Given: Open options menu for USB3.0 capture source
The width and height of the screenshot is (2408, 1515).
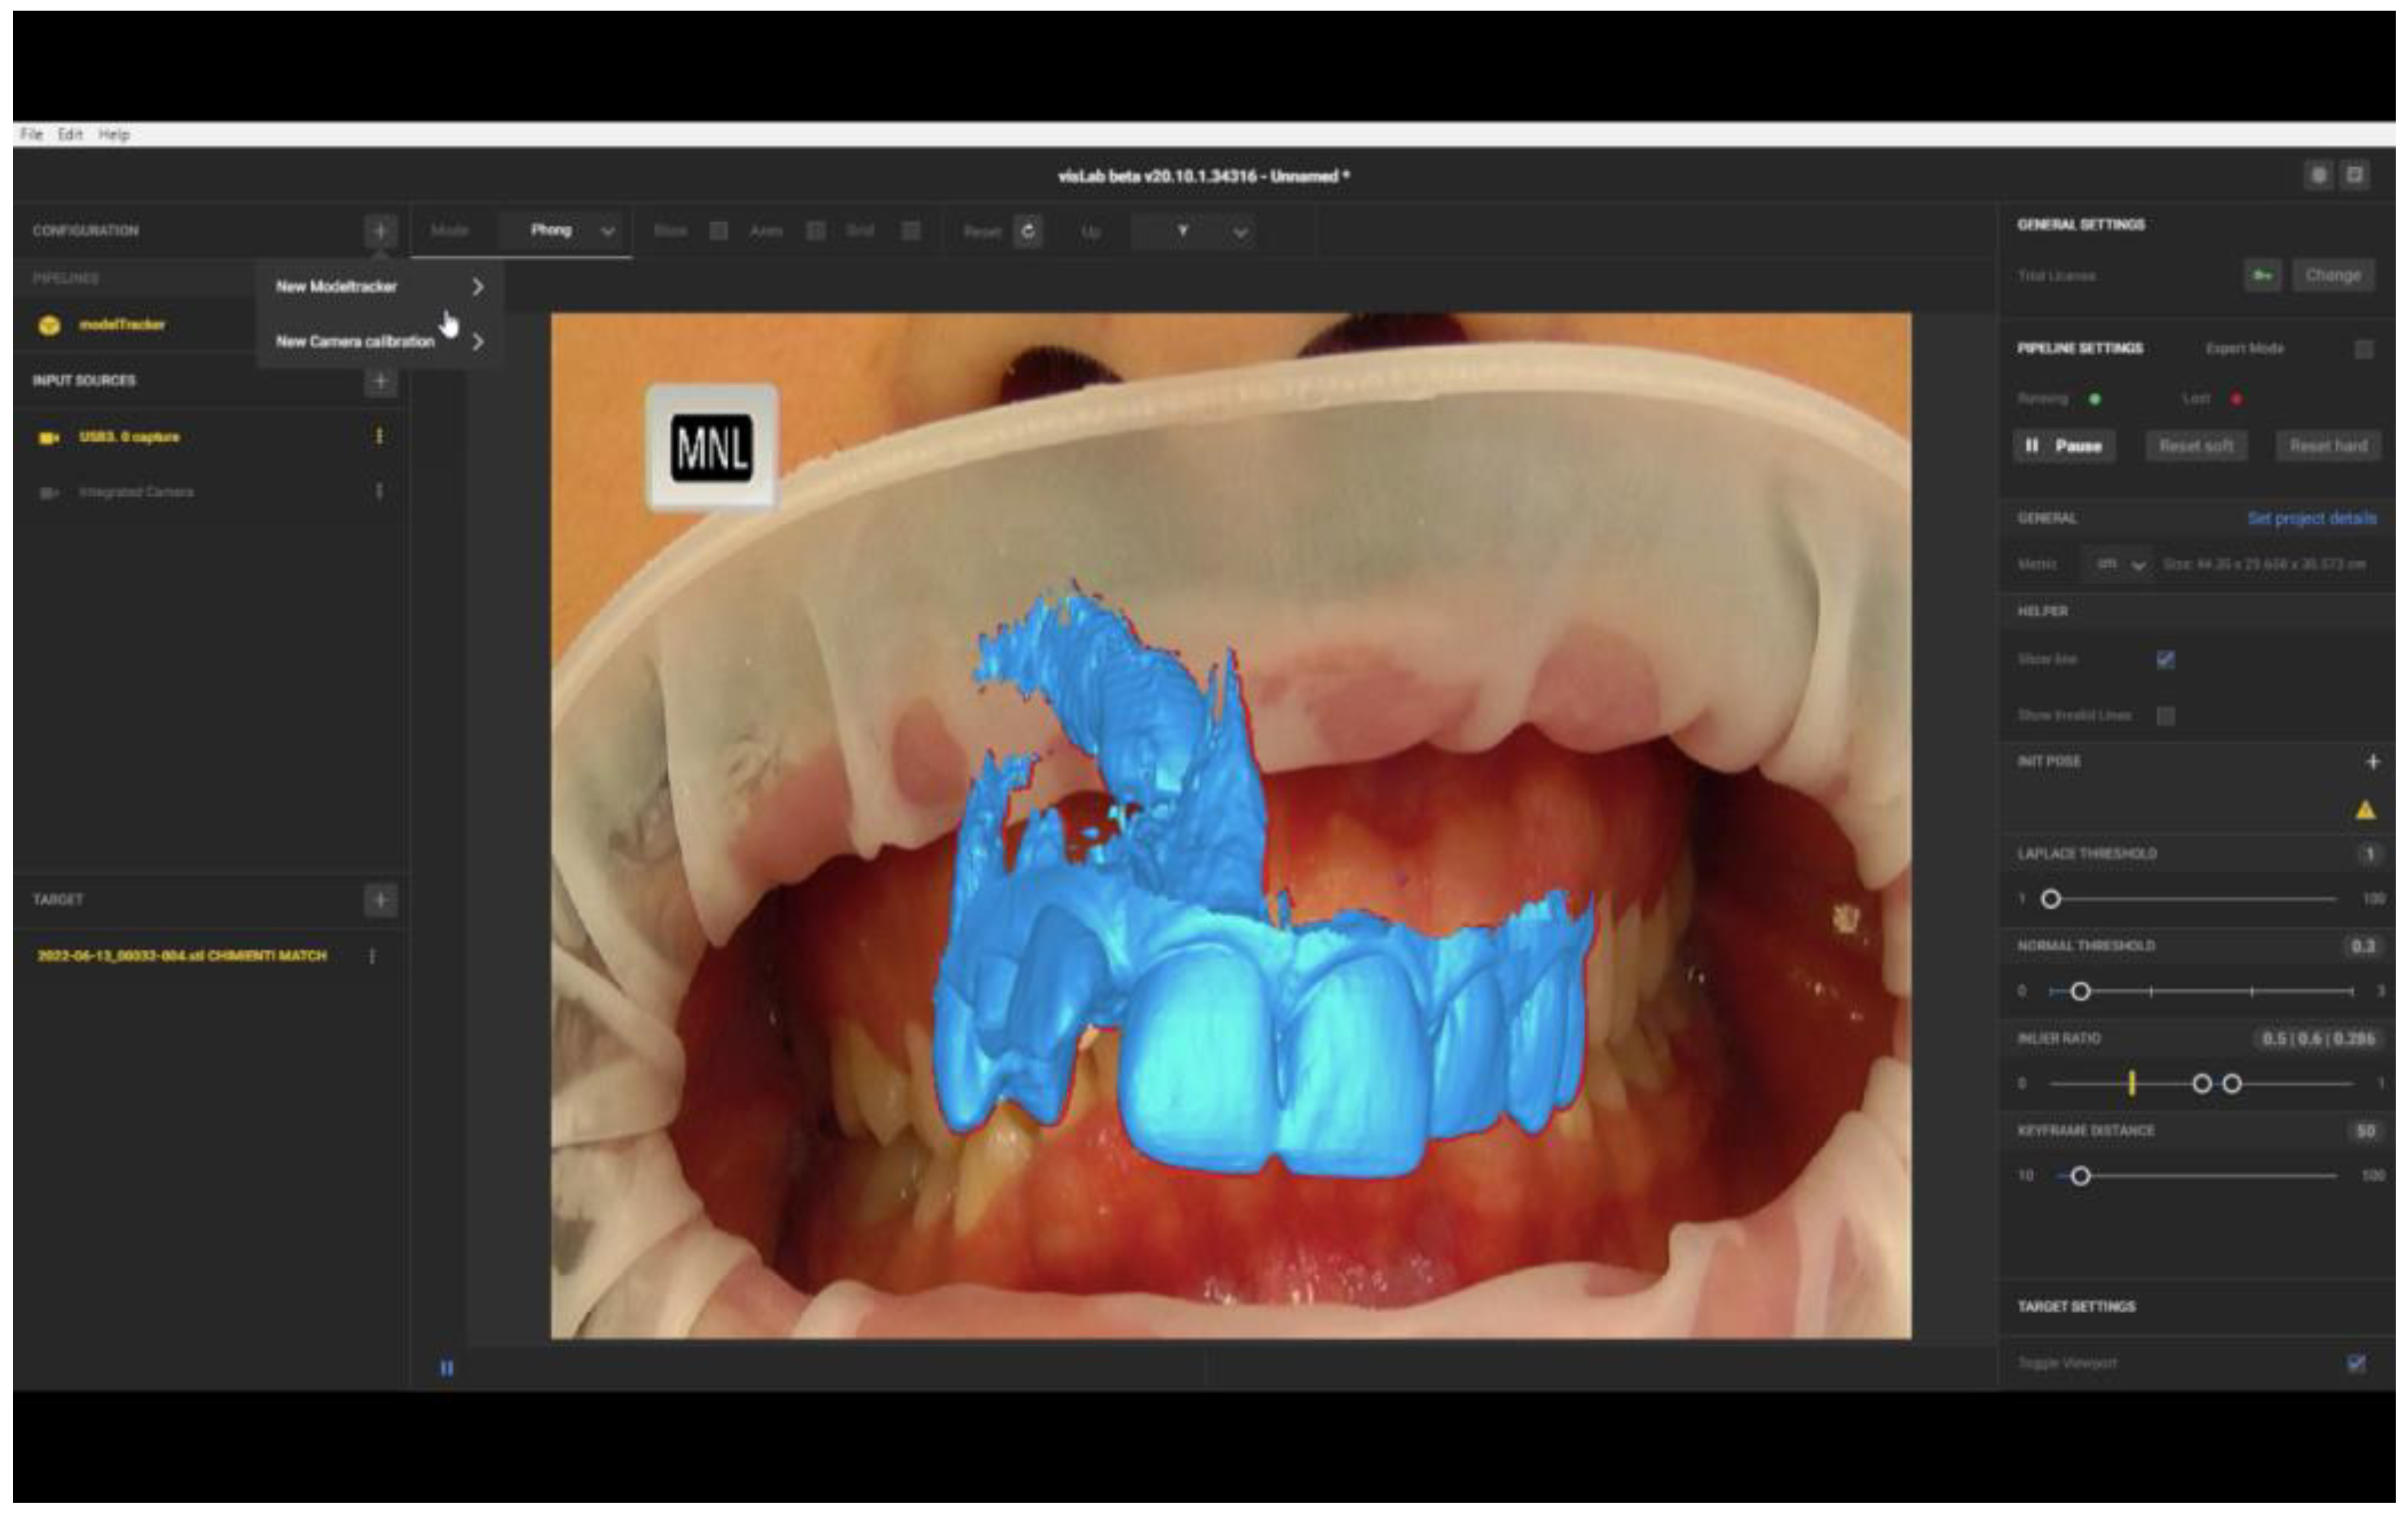Looking at the screenshot, I should pos(379,436).
